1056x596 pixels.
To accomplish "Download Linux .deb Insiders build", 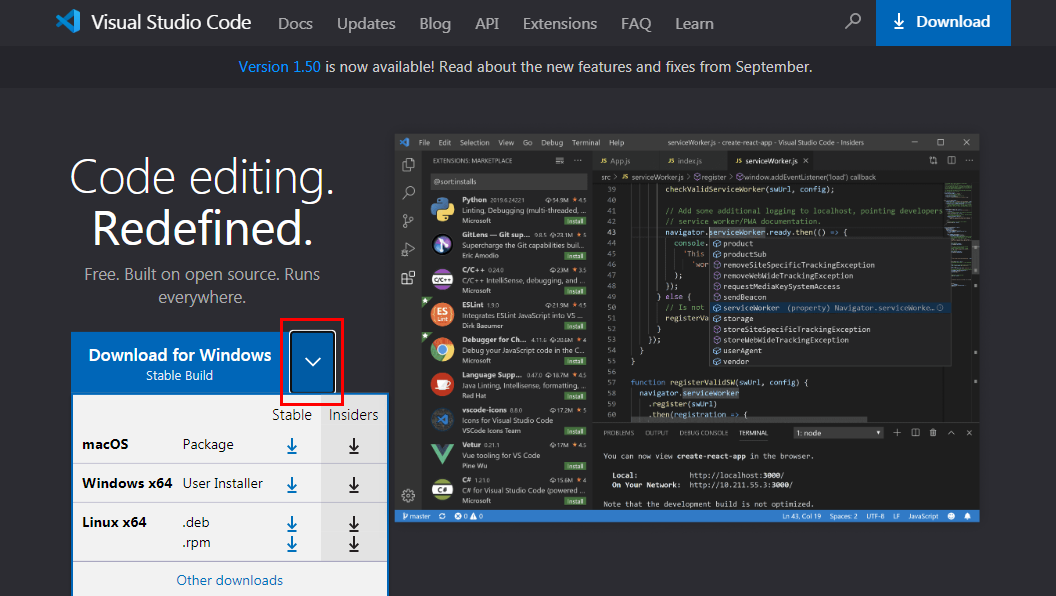I will [354, 523].
